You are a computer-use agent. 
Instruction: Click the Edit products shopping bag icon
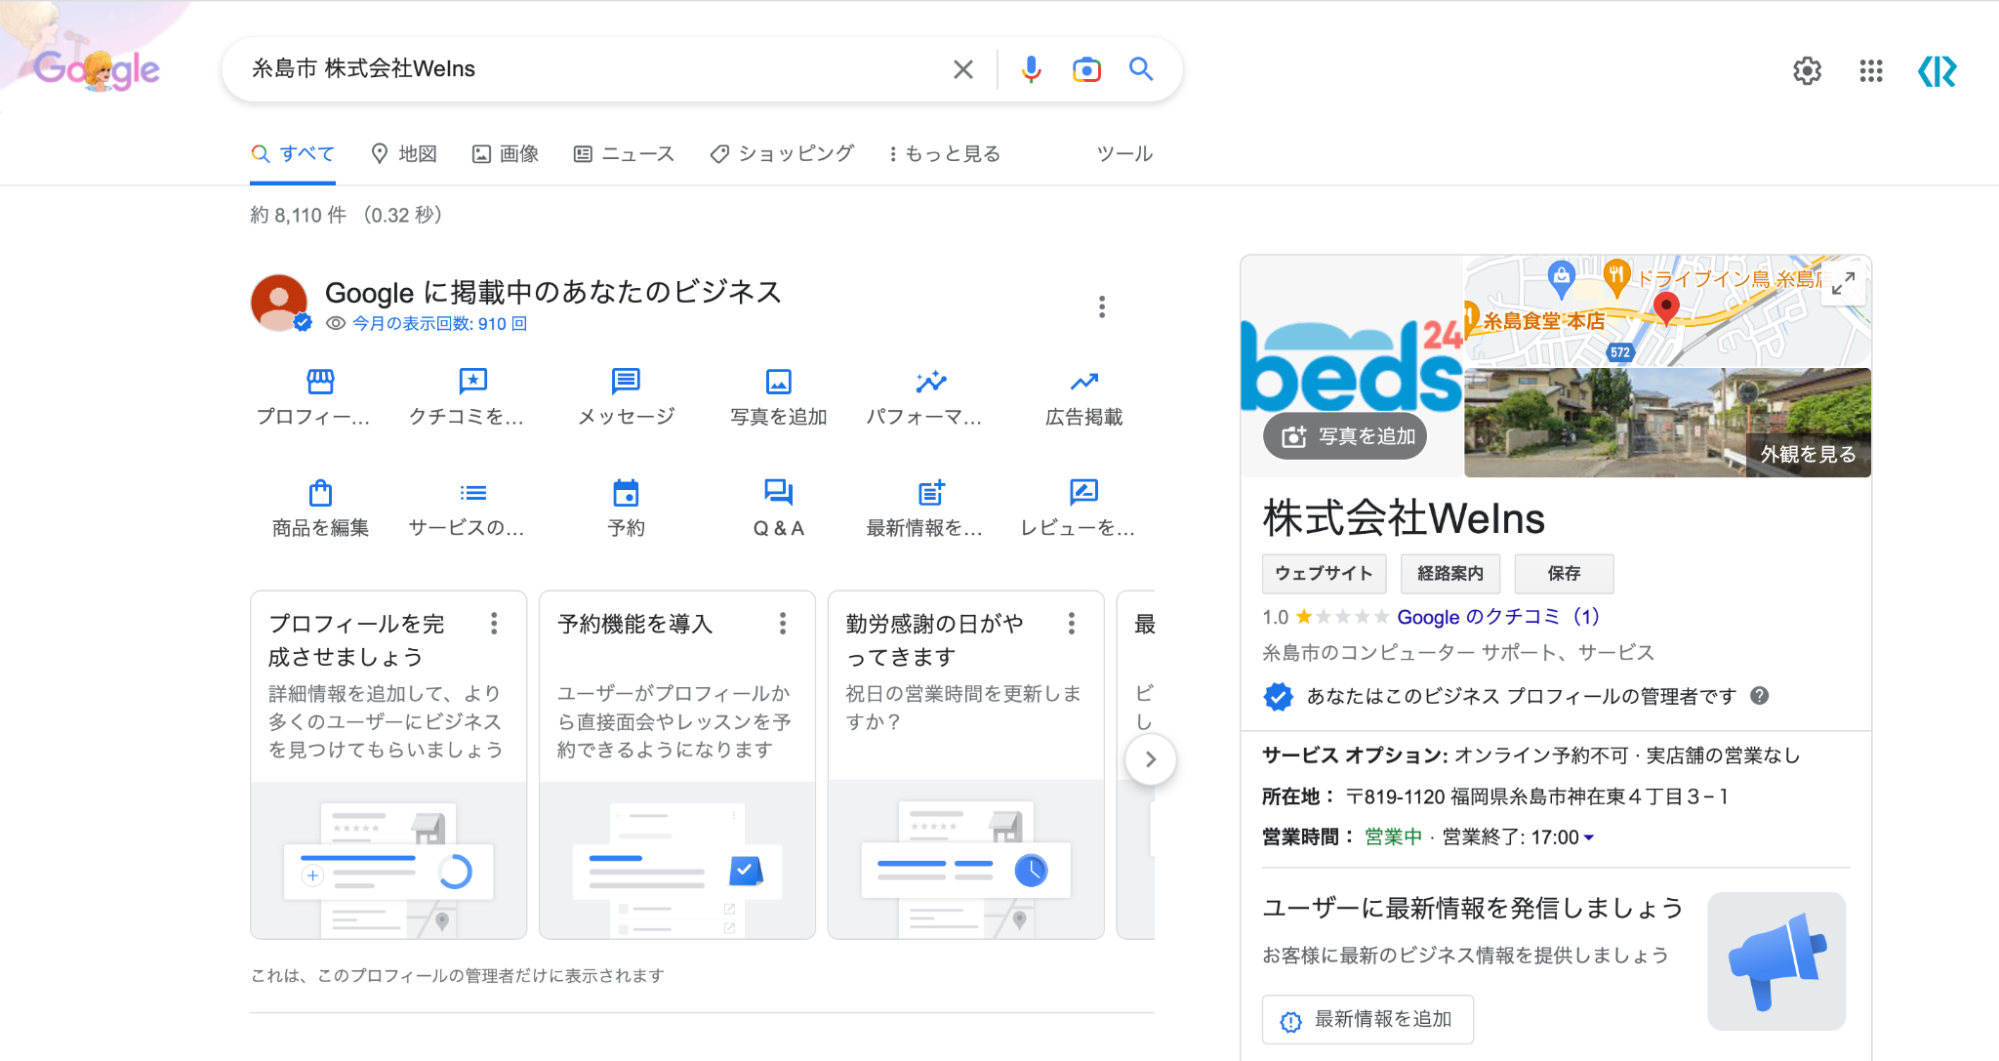pyautogui.click(x=320, y=493)
